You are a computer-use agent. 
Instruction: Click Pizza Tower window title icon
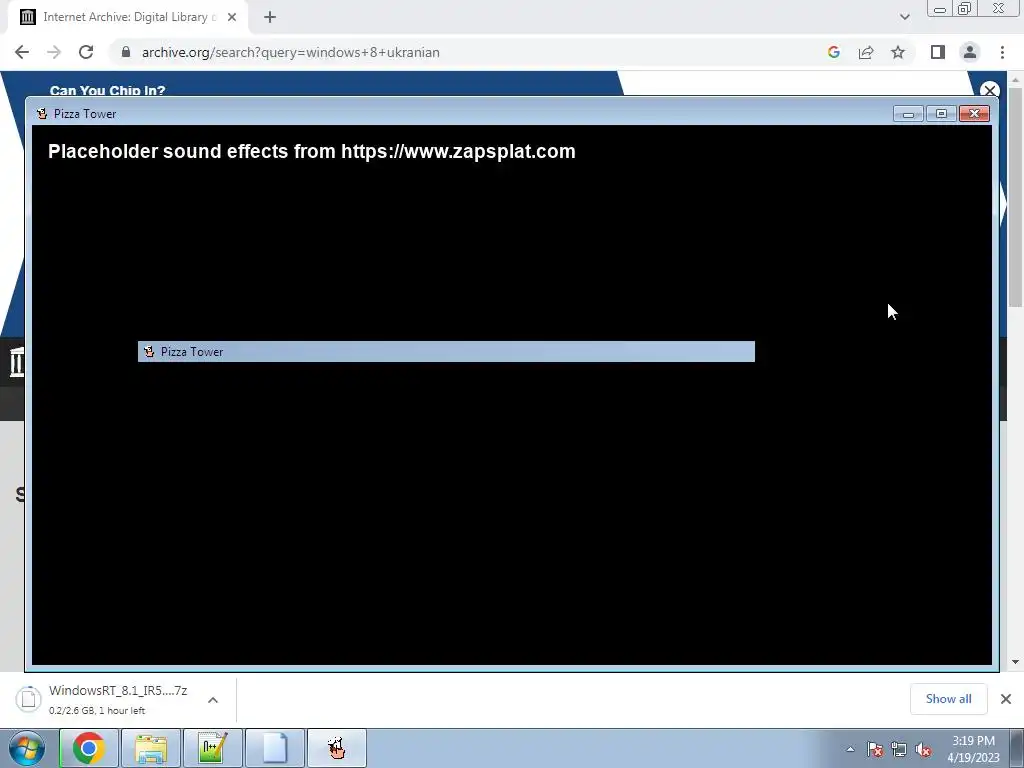click(x=42, y=114)
